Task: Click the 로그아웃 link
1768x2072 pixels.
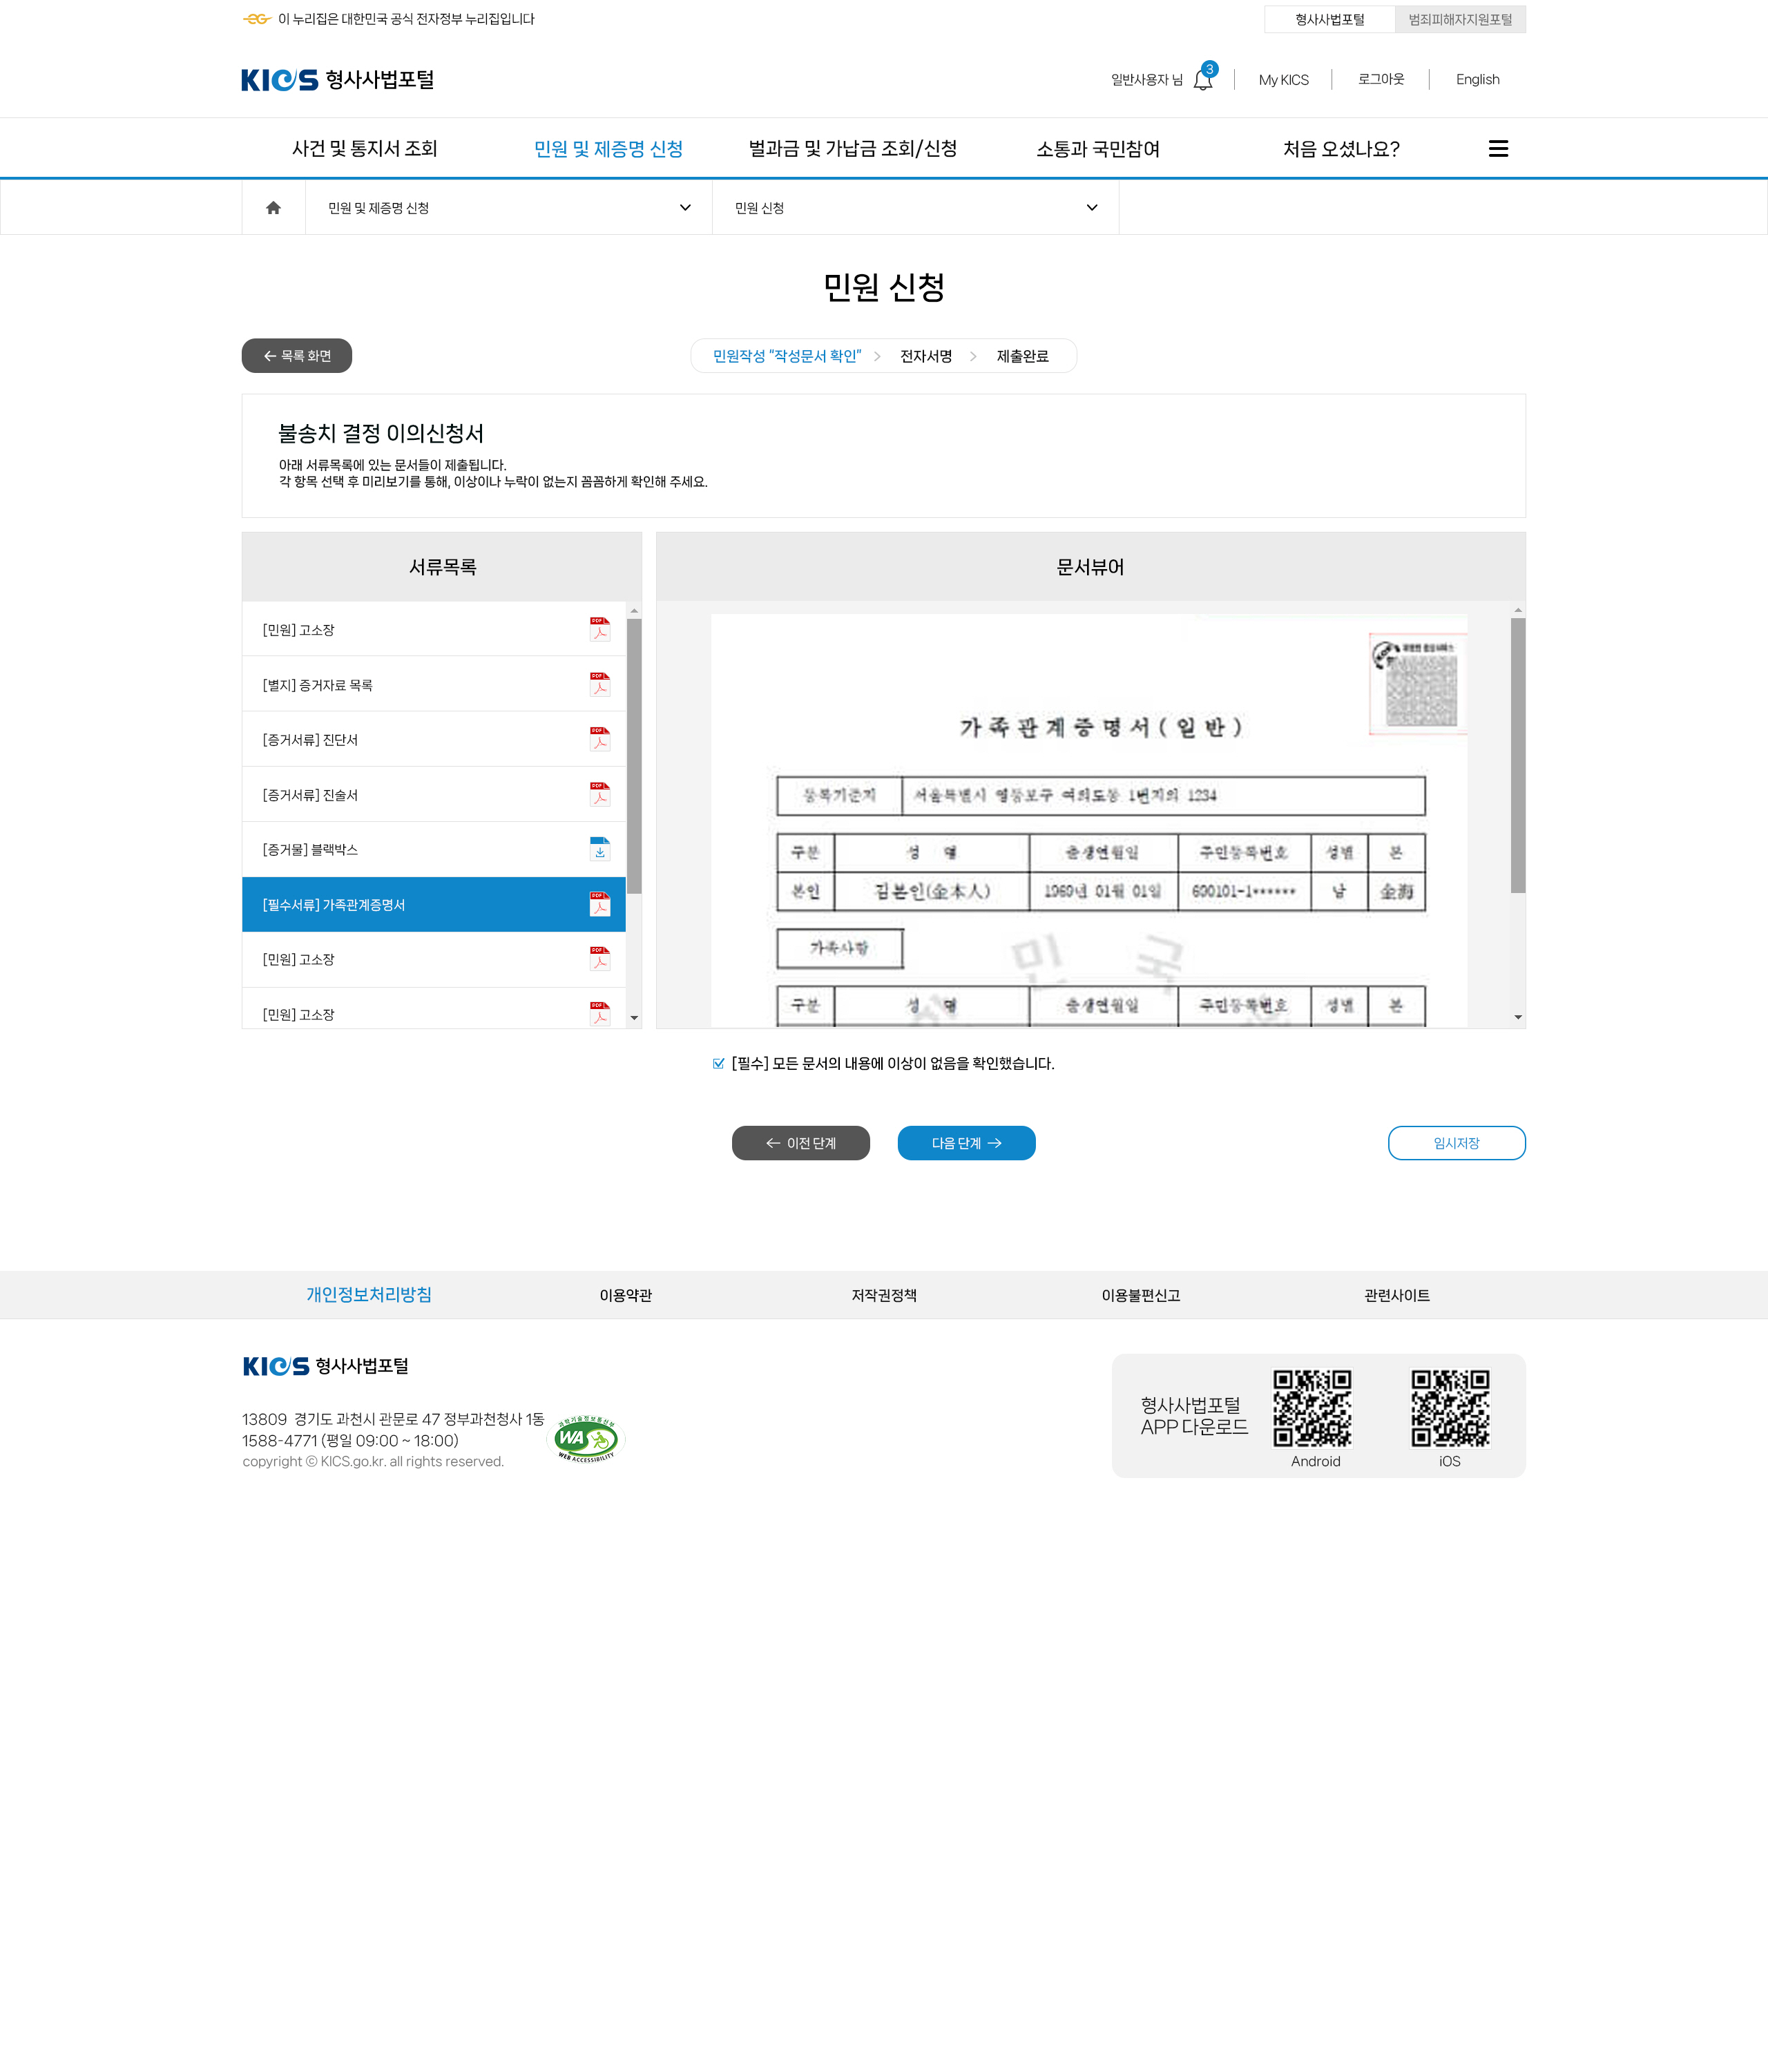Action: [x=1381, y=79]
